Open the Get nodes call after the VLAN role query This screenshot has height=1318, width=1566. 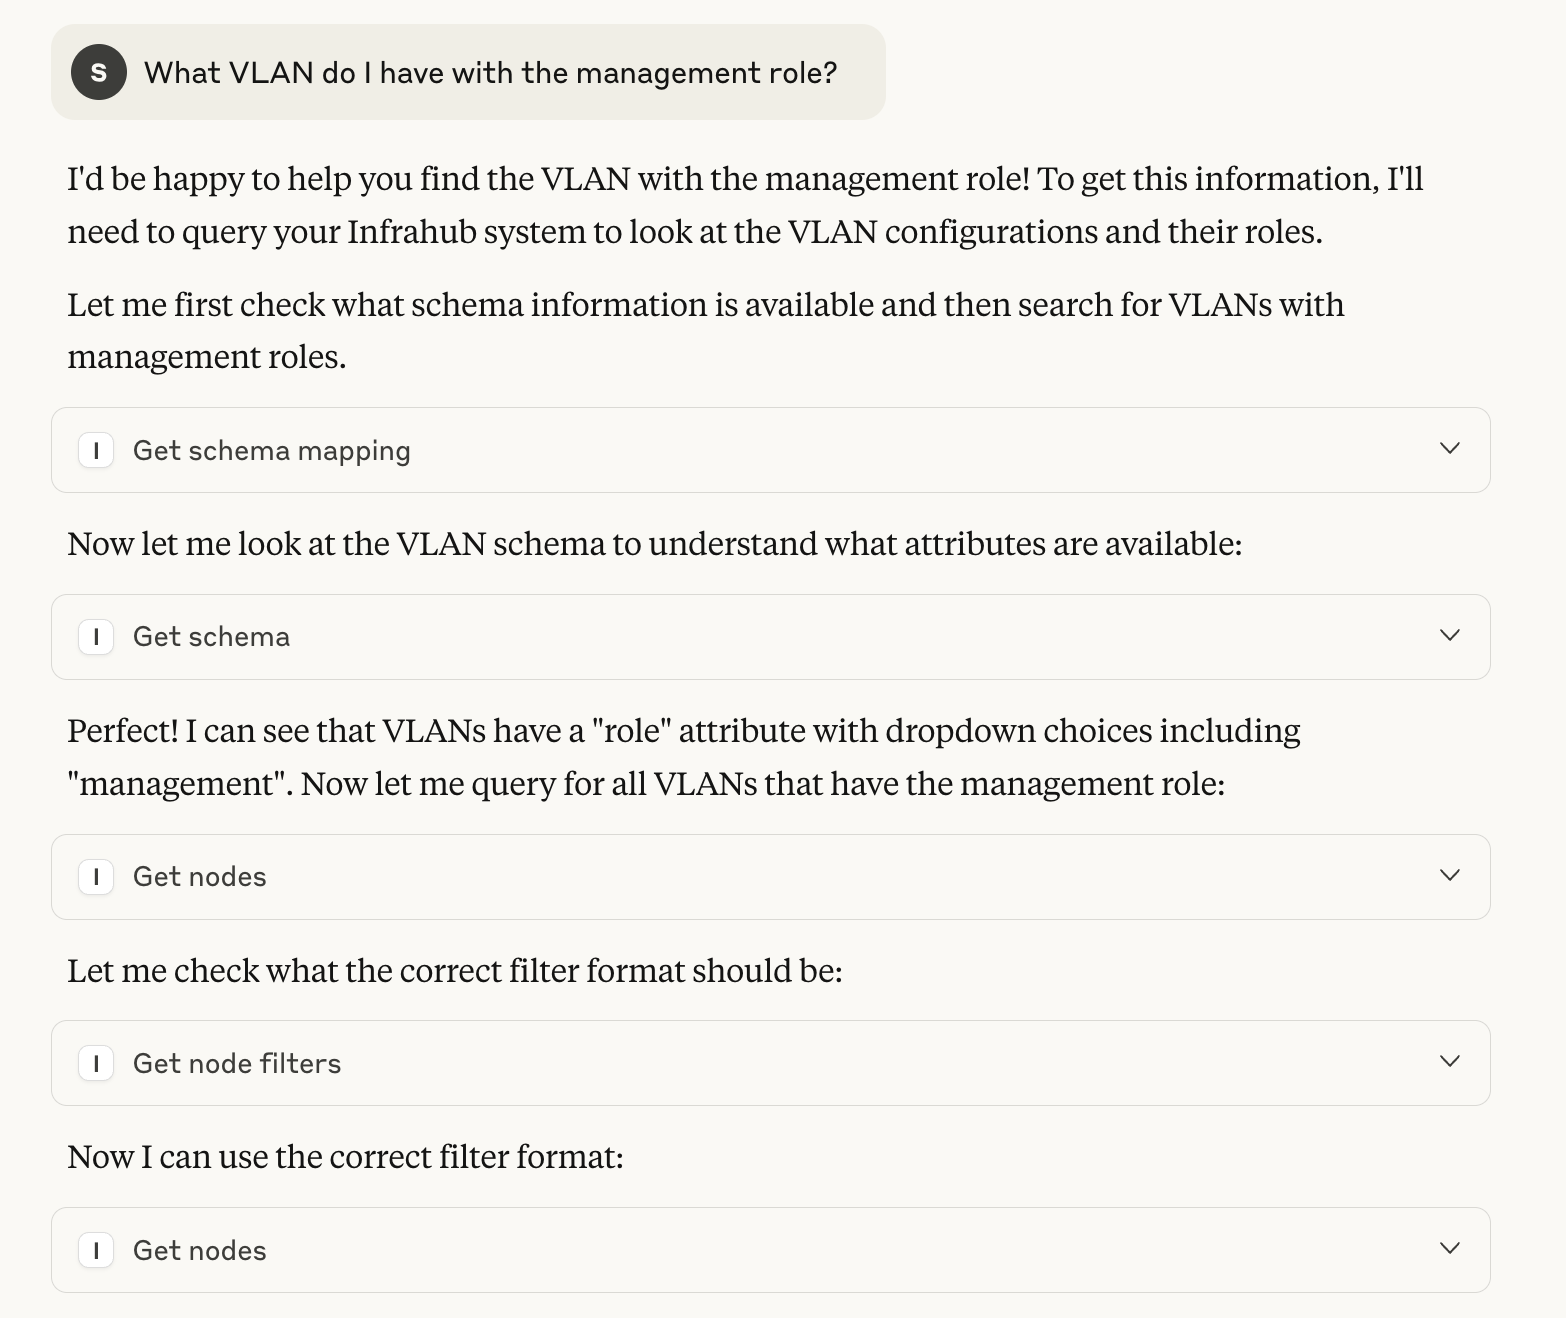coord(770,877)
